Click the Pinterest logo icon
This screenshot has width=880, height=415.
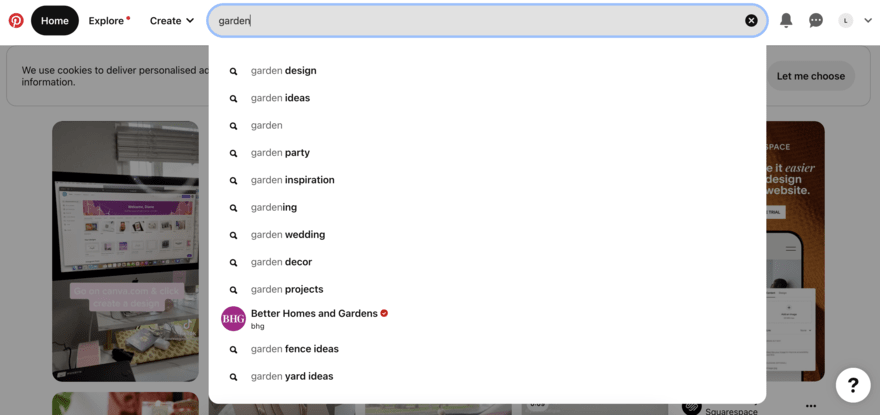click(x=16, y=20)
